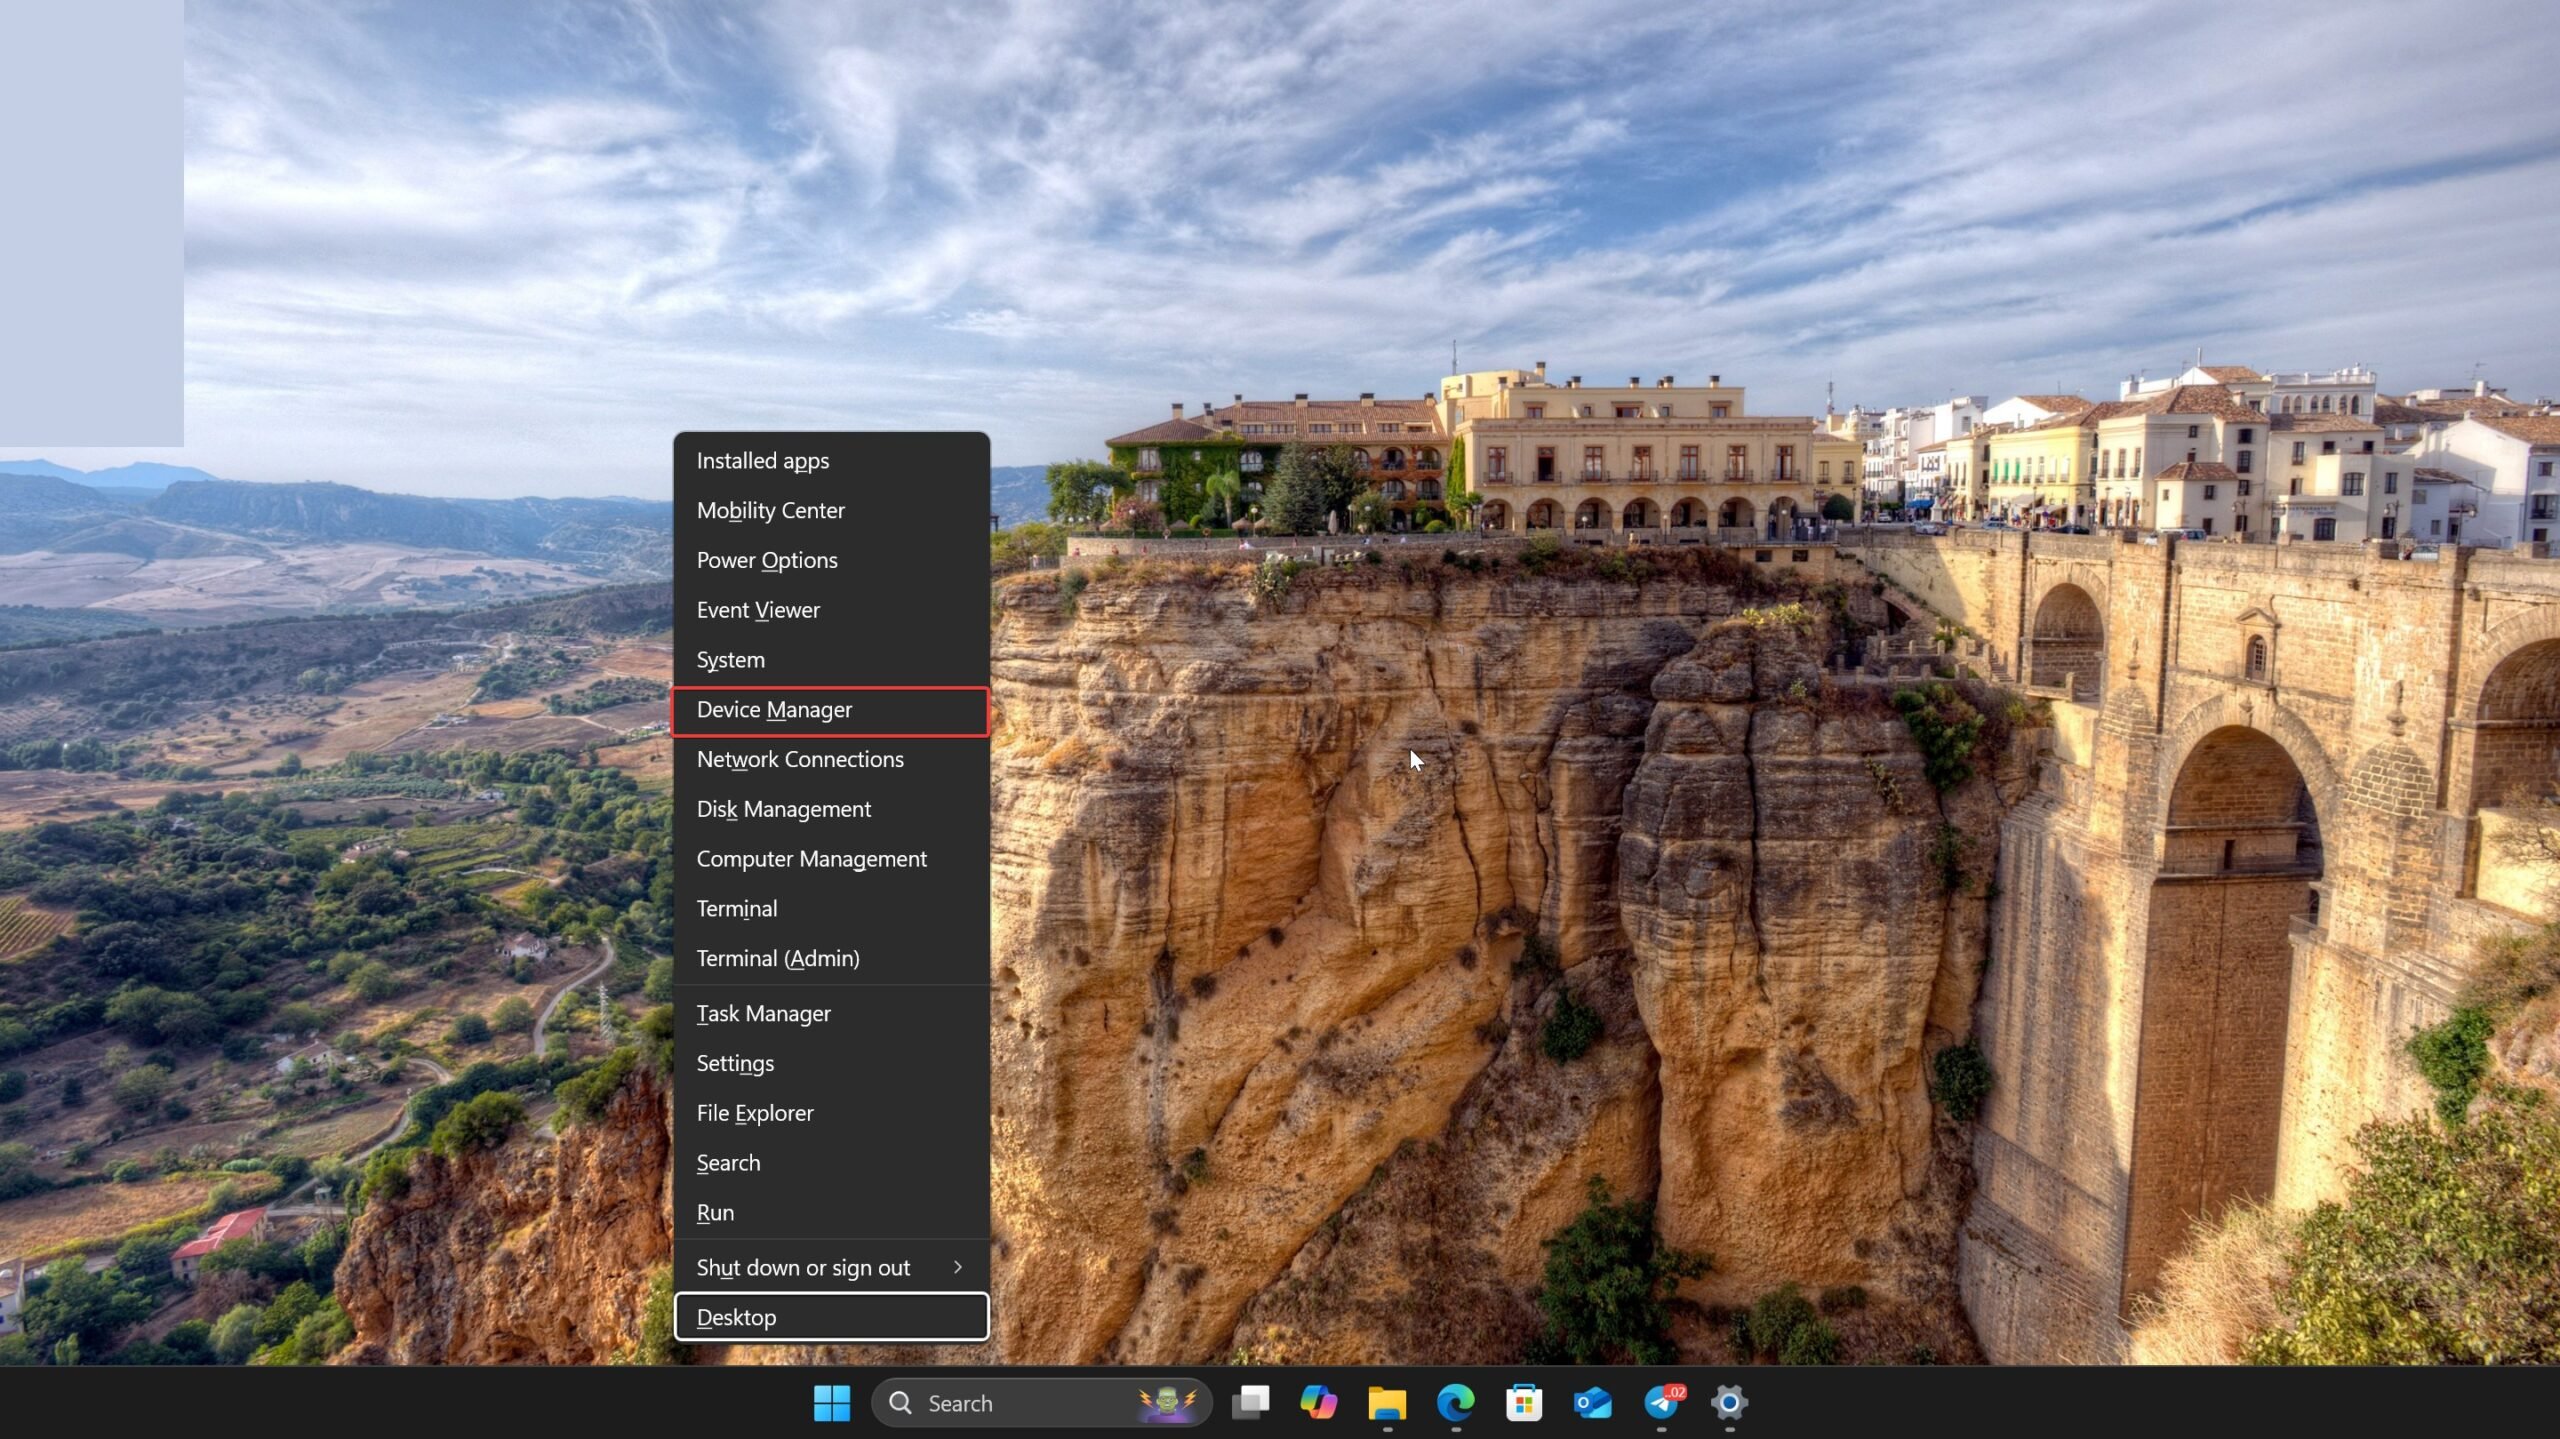This screenshot has height=1439, width=2560.
Task: Open Disk Management from context menu
Action: (x=784, y=807)
